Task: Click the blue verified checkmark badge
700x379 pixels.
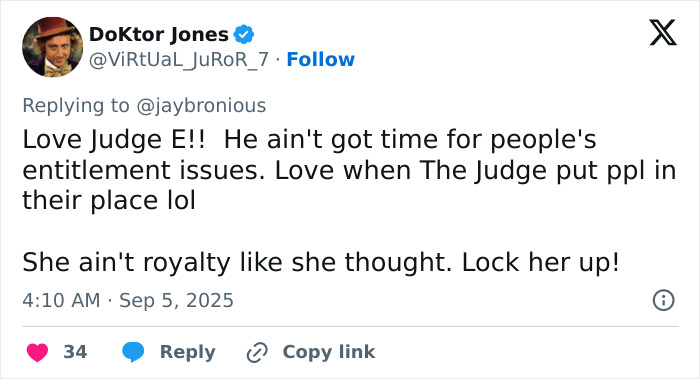Action: click(x=244, y=34)
